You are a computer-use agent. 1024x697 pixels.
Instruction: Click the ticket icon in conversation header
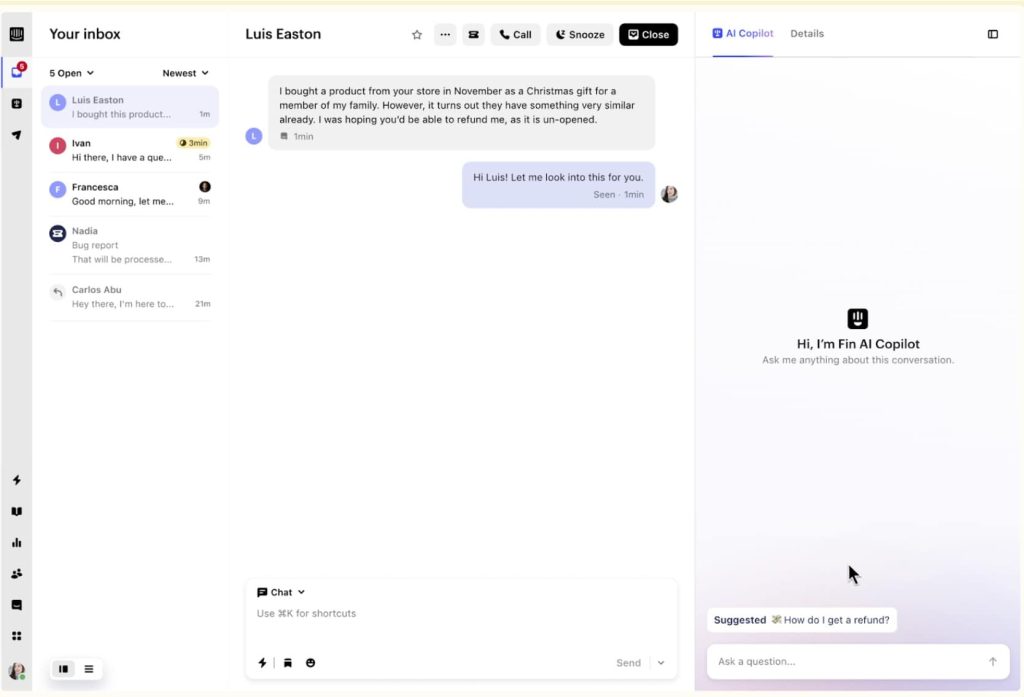click(x=473, y=35)
